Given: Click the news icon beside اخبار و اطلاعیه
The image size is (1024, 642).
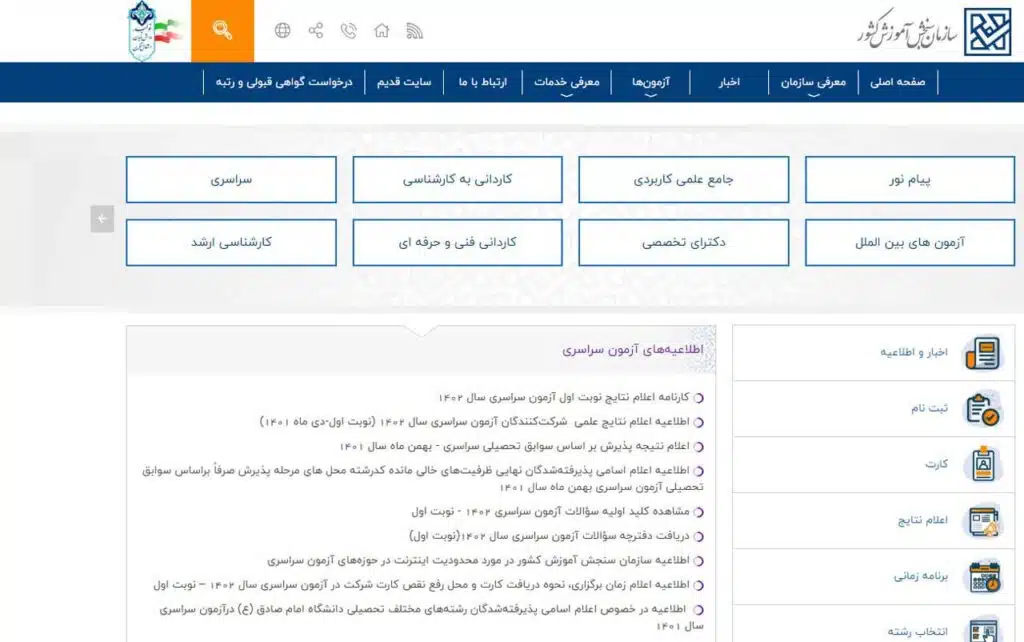Looking at the screenshot, I should coord(983,353).
